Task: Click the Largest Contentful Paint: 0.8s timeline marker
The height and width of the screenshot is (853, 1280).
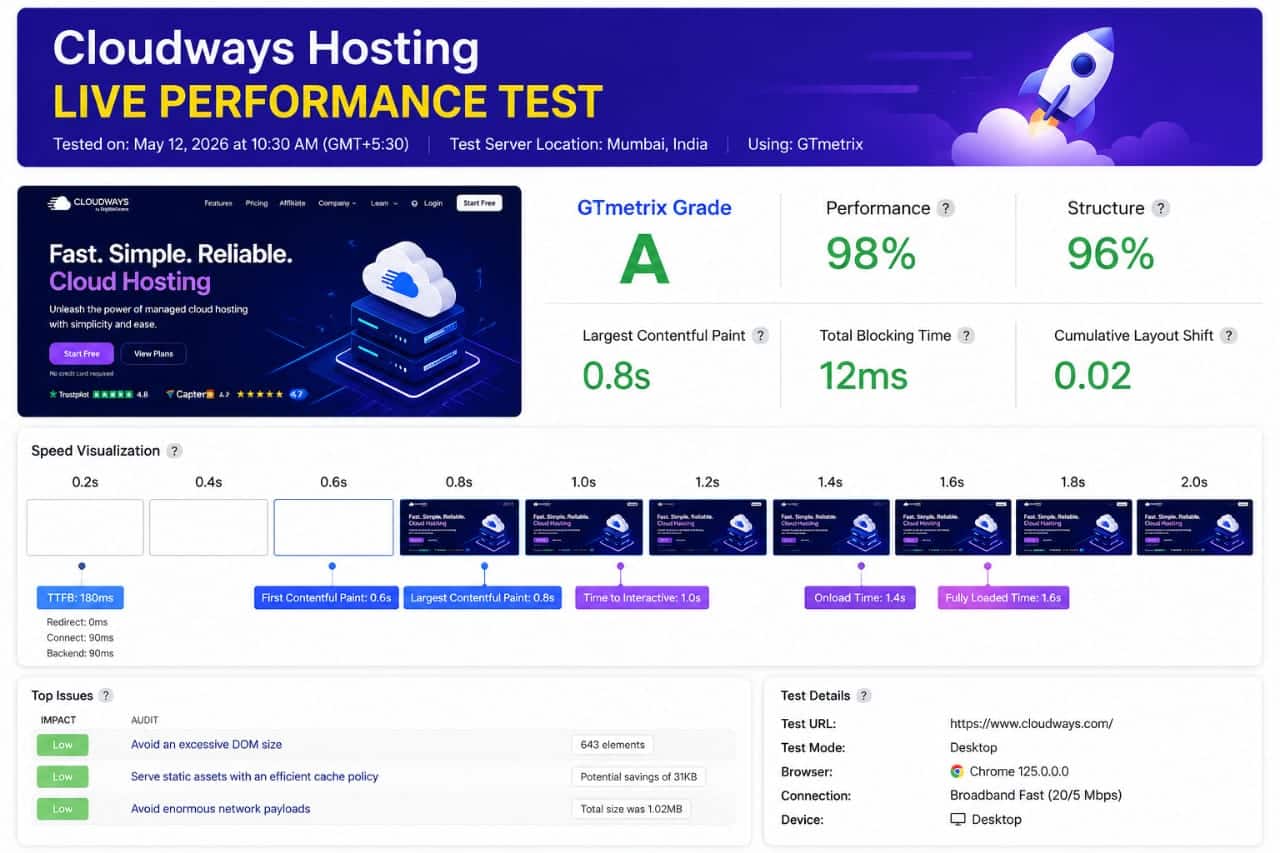Action: (x=482, y=598)
